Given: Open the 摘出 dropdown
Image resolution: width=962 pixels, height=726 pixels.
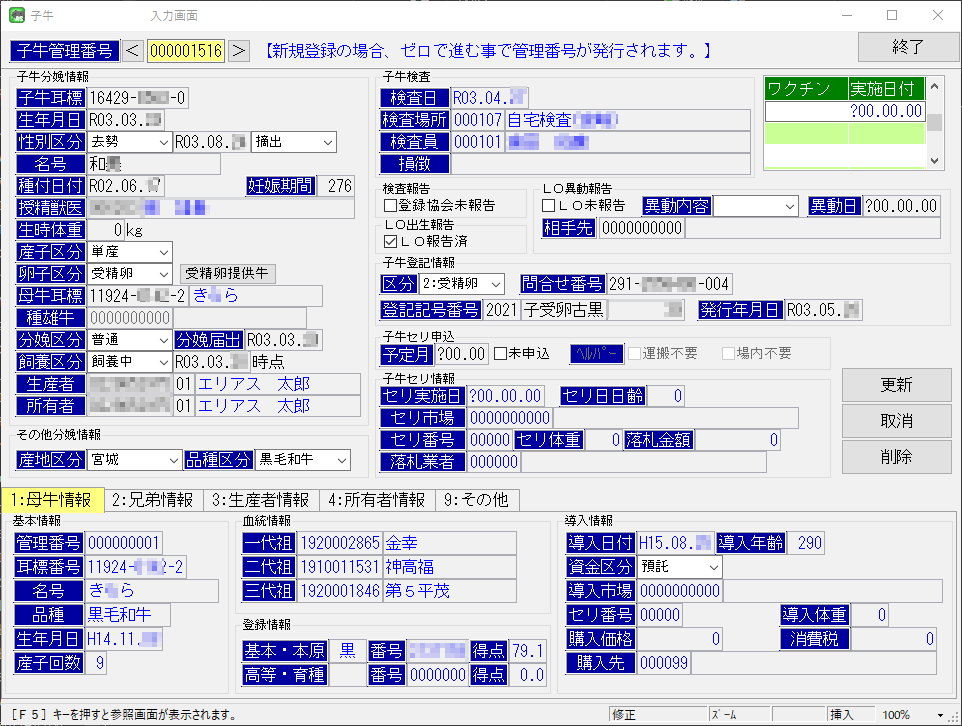Looking at the screenshot, I should [294, 142].
